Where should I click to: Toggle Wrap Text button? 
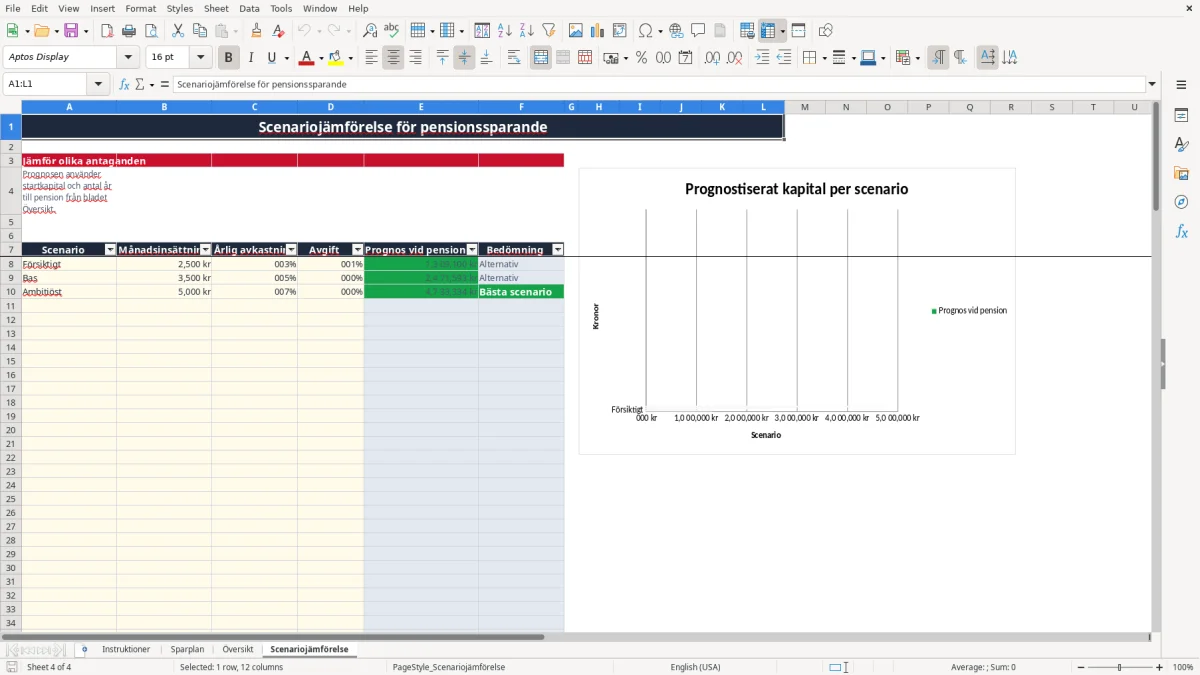click(514, 58)
